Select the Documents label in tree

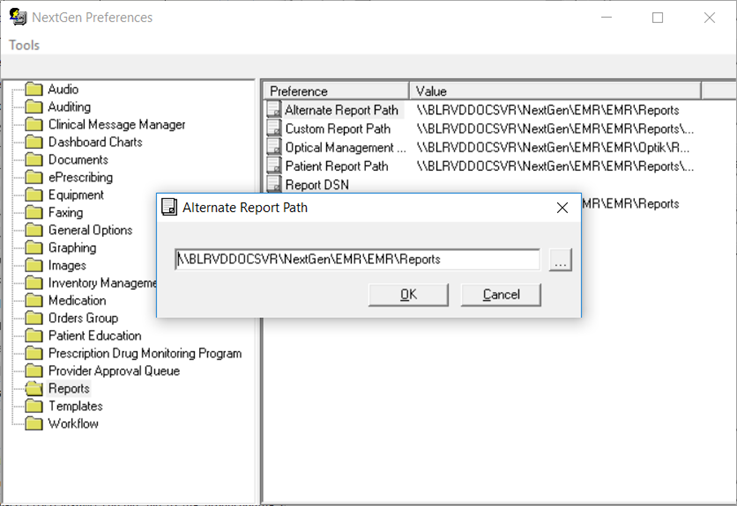pos(78,160)
